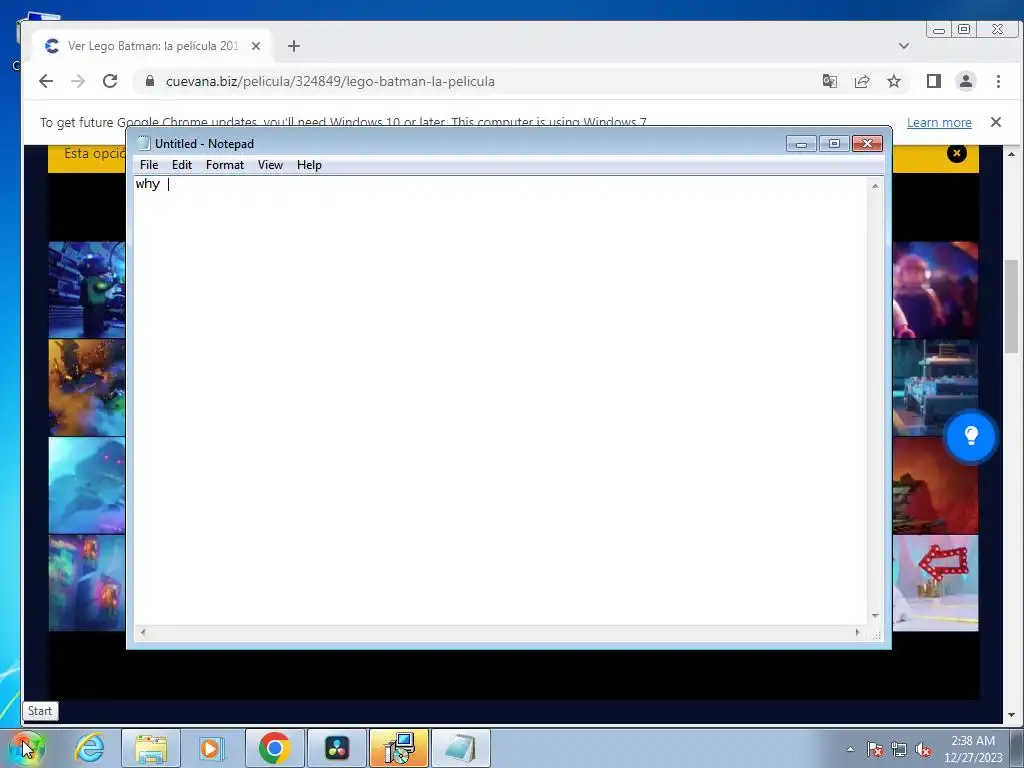Select the Lego Batman Chrome tab

tap(152, 46)
